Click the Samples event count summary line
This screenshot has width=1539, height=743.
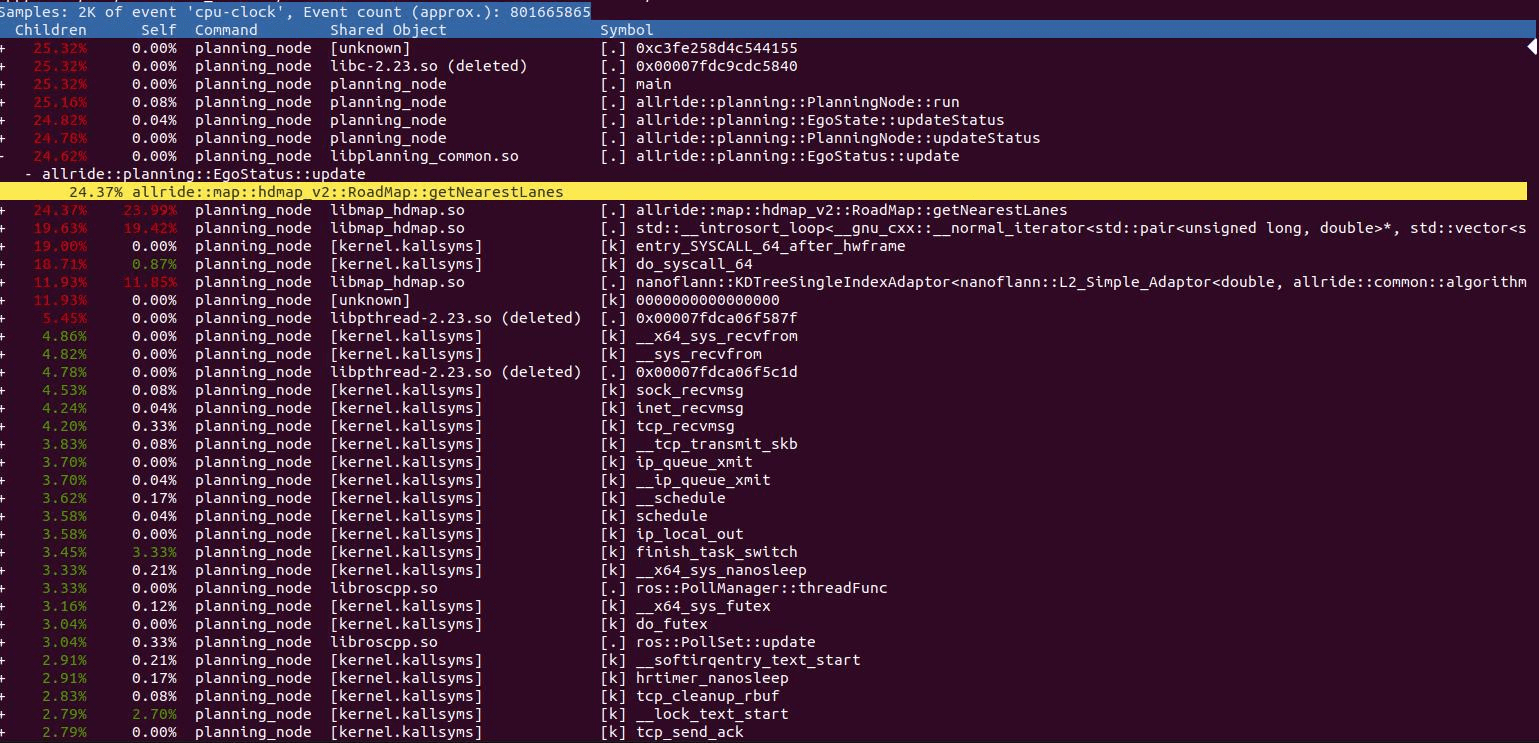click(295, 12)
